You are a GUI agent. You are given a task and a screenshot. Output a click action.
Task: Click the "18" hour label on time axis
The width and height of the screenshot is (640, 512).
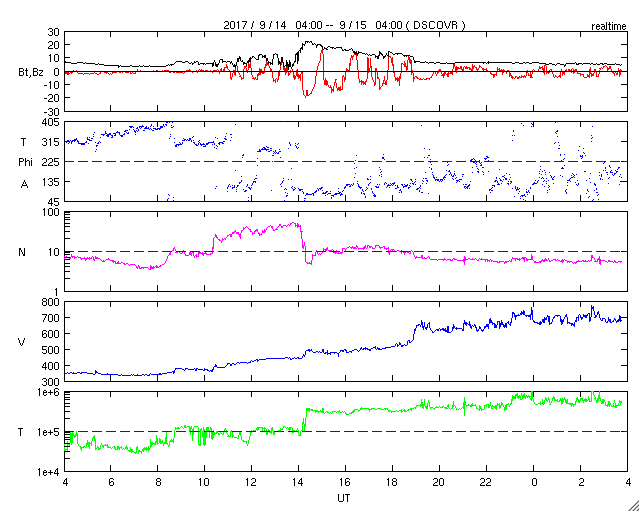pos(392,483)
